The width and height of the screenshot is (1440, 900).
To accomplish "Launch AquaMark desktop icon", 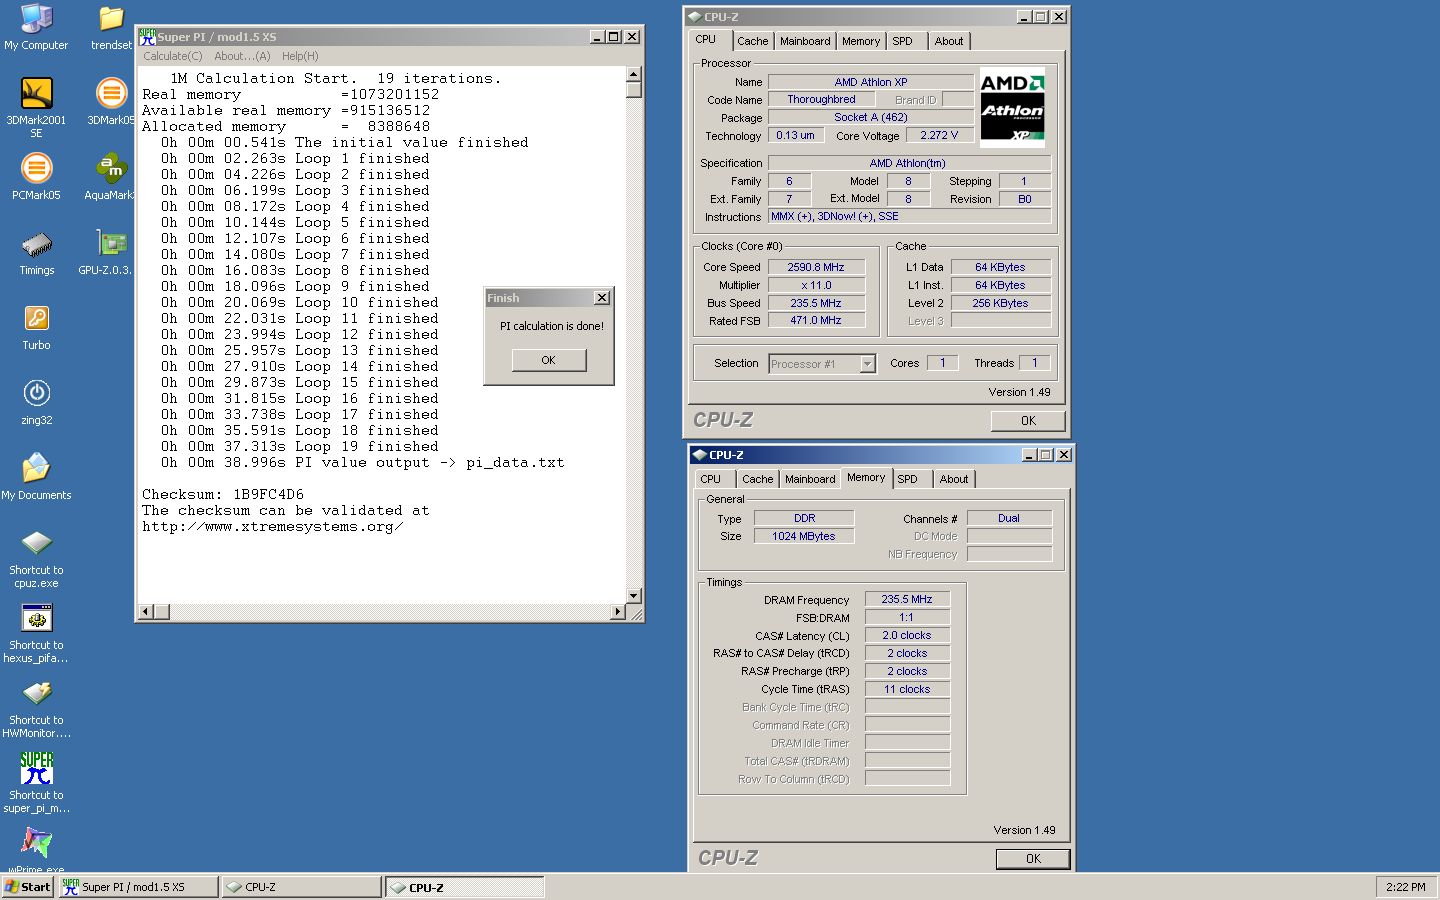I will pyautogui.click(x=111, y=176).
